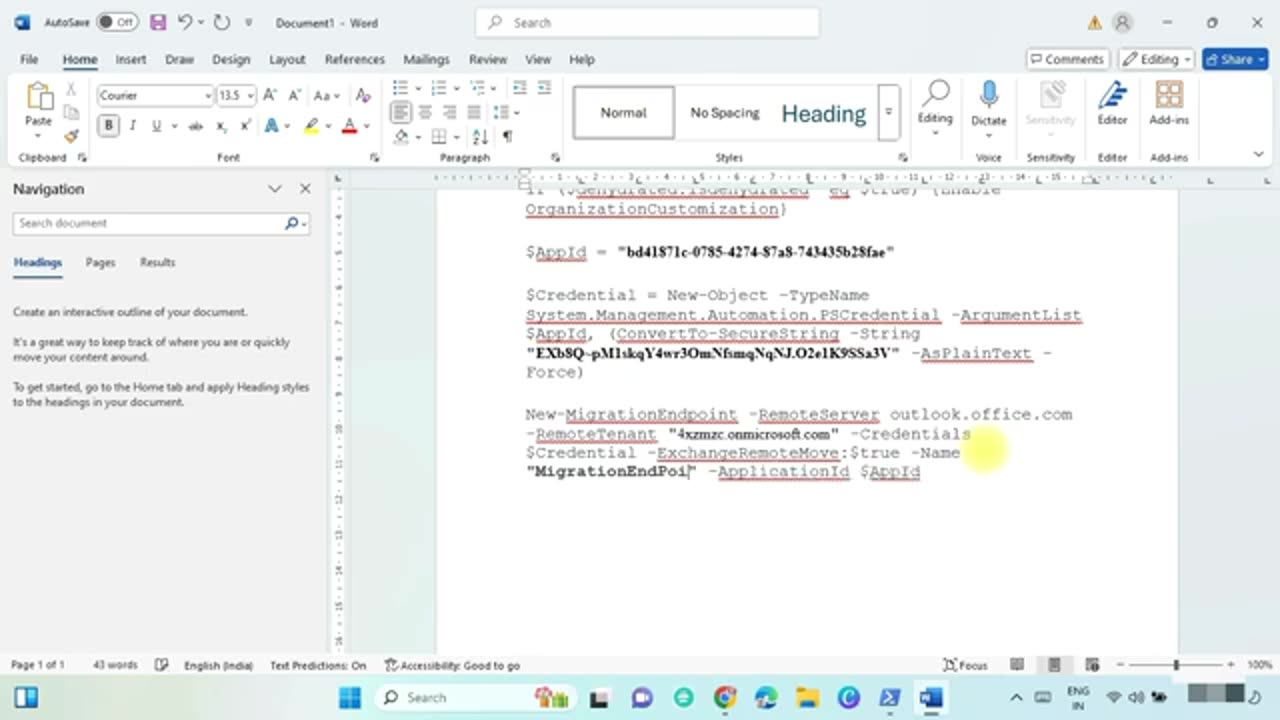1280x720 pixels.
Task: Apply the No Spacing style
Action: (x=725, y=112)
